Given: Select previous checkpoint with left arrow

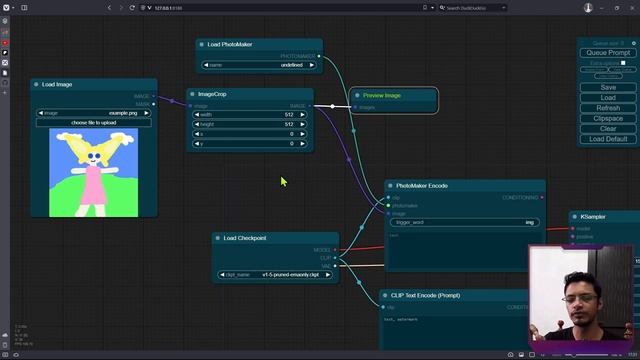Looking at the screenshot, I should (x=222, y=275).
